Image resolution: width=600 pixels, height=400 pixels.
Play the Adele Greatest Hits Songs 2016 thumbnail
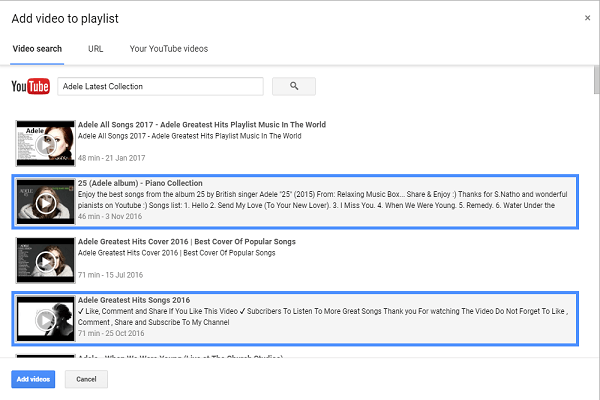[x=46, y=319]
